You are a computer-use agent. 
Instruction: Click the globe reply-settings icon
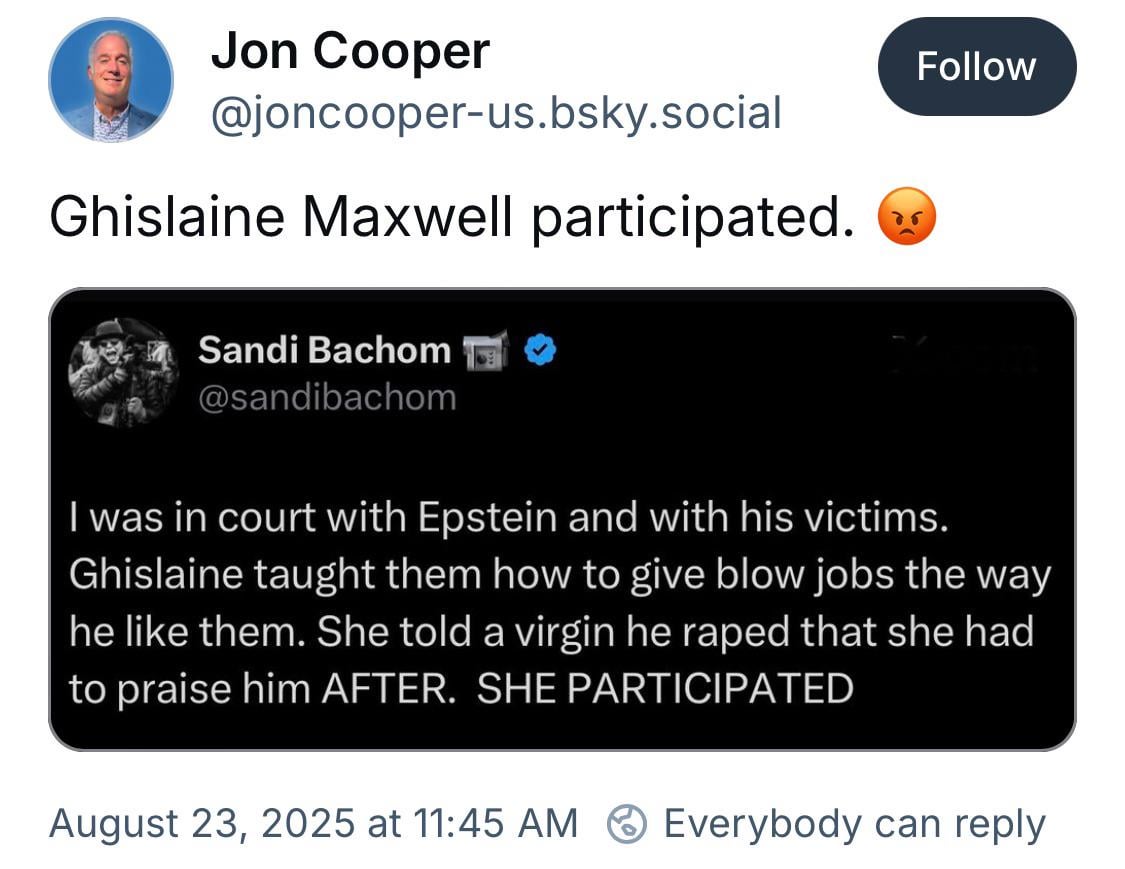(x=627, y=823)
